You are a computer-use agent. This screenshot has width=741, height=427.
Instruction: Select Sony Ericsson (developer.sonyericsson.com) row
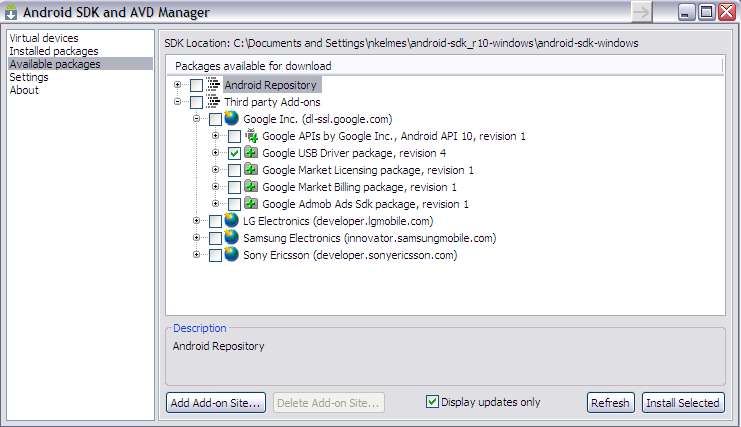350,255
